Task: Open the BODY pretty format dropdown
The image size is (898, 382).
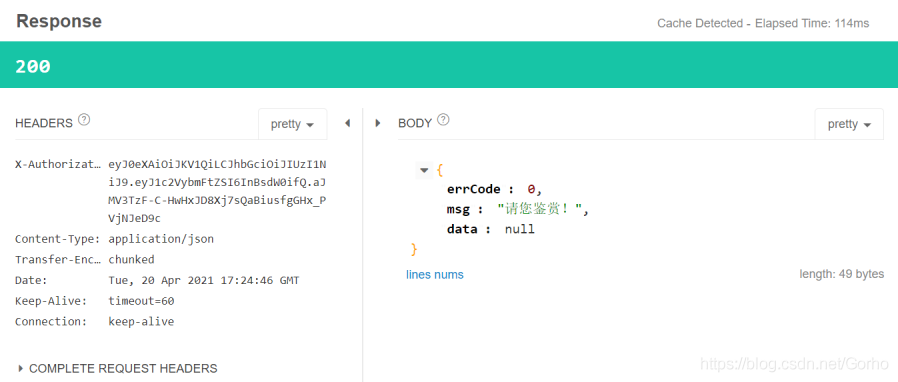Action: (849, 124)
